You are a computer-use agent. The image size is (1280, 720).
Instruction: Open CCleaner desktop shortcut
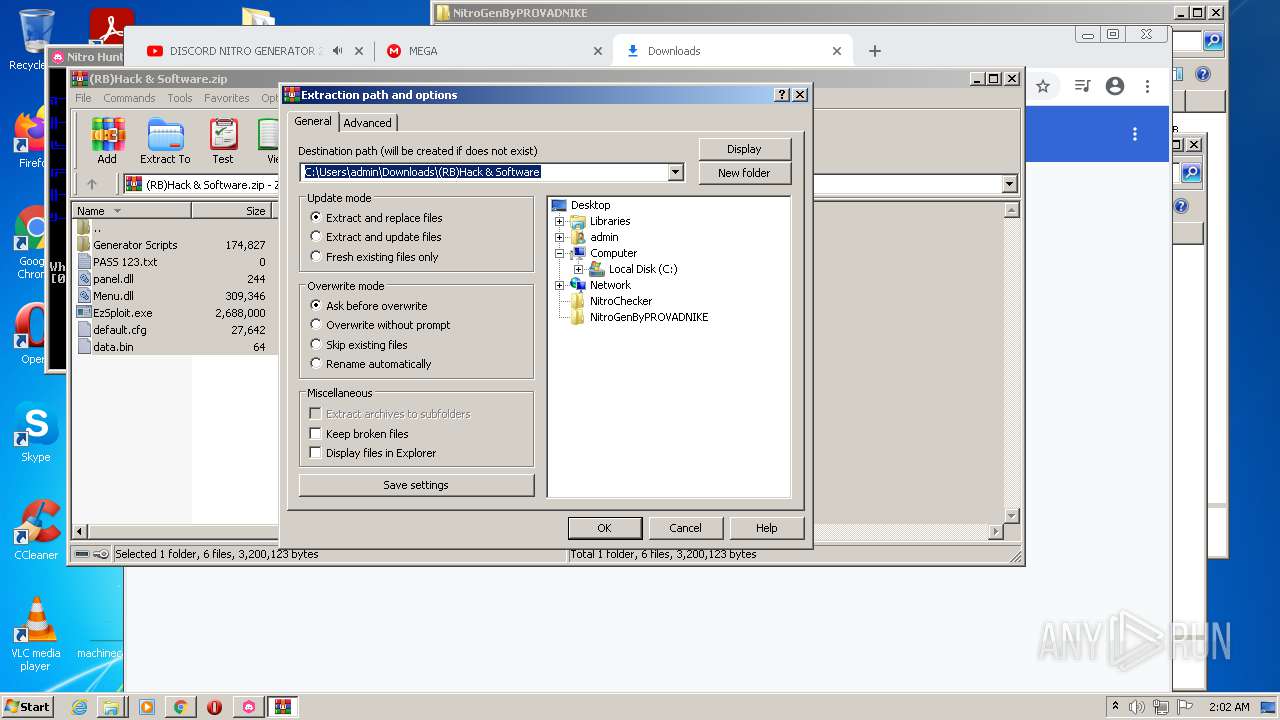pyautogui.click(x=36, y=530)
